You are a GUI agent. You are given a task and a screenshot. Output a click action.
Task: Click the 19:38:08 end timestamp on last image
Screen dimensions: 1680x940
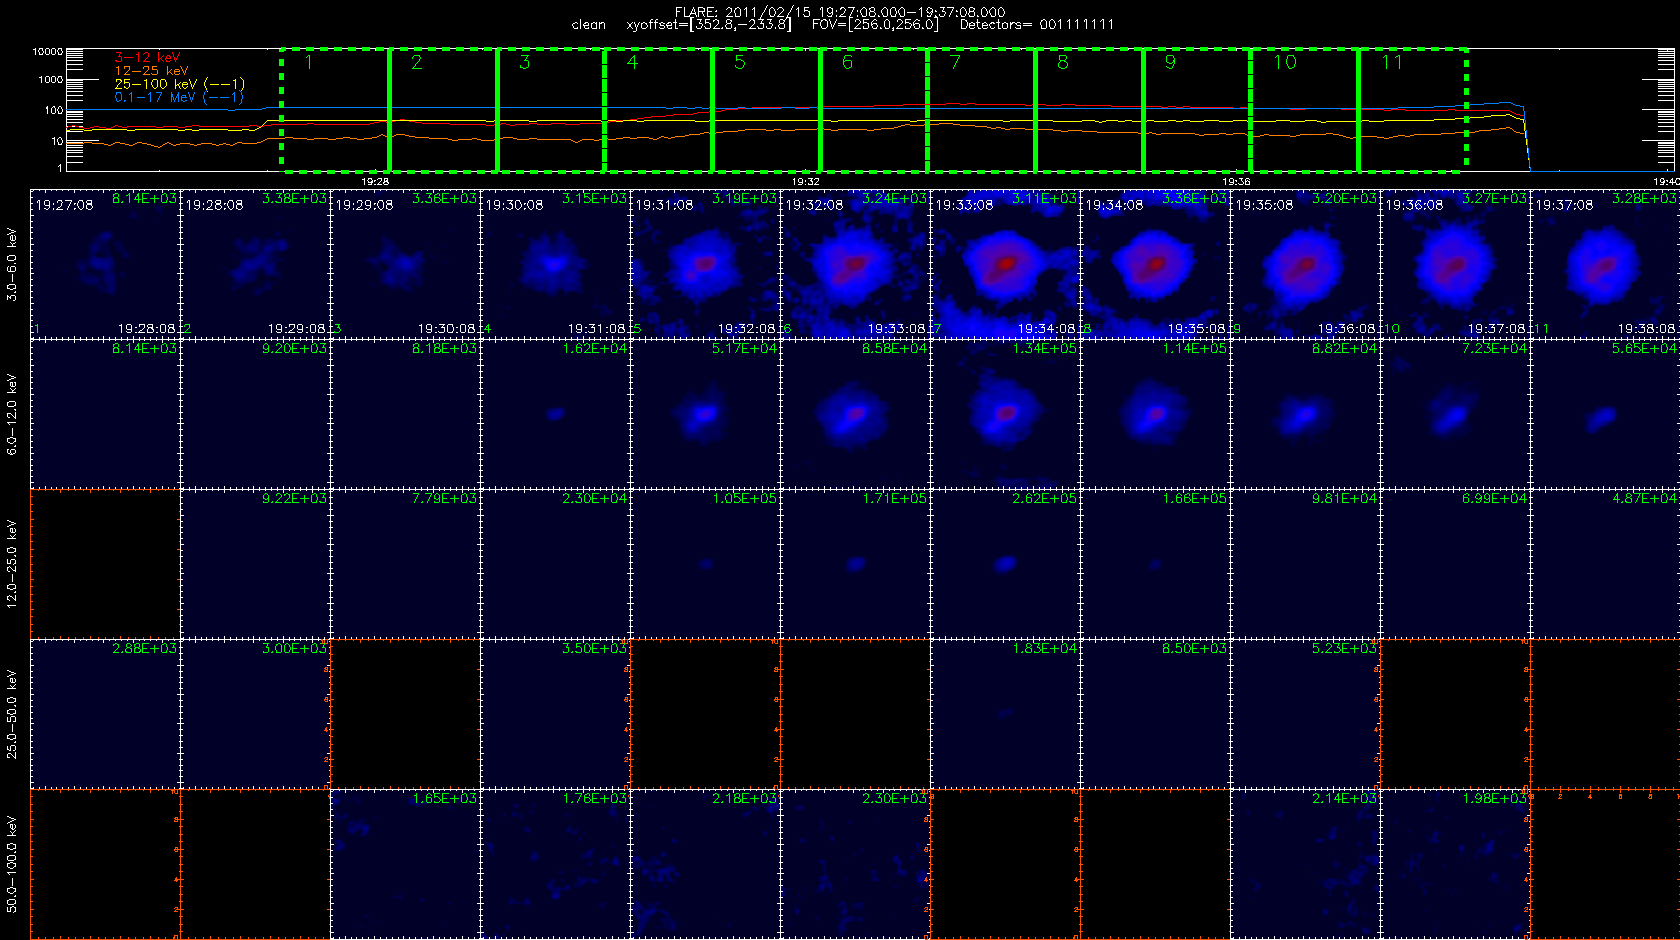click(1647, 328)
